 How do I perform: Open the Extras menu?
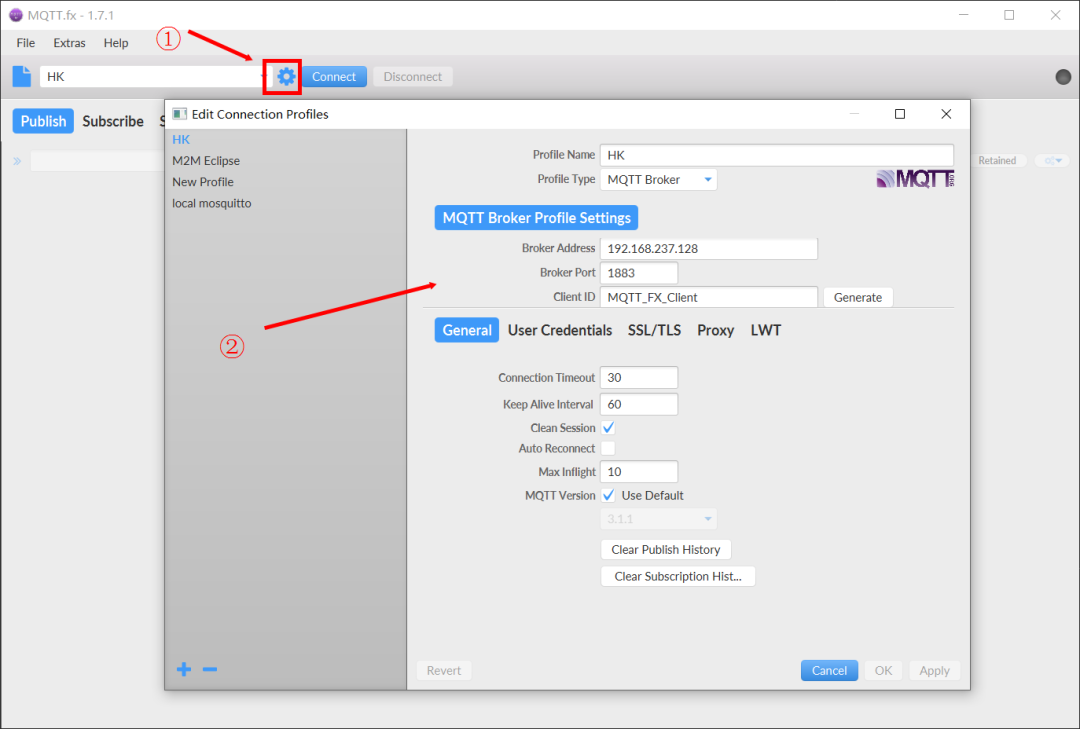[x=70, y=43]
